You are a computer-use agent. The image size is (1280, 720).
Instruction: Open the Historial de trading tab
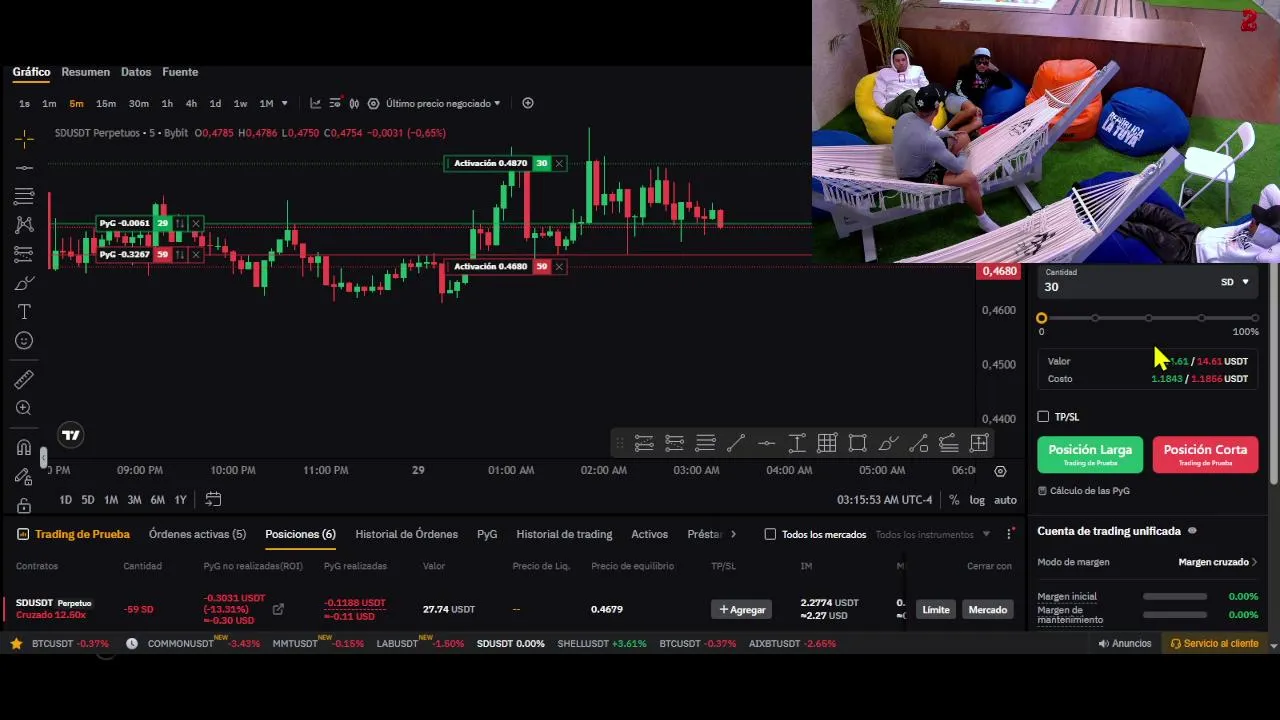[564, 534]
